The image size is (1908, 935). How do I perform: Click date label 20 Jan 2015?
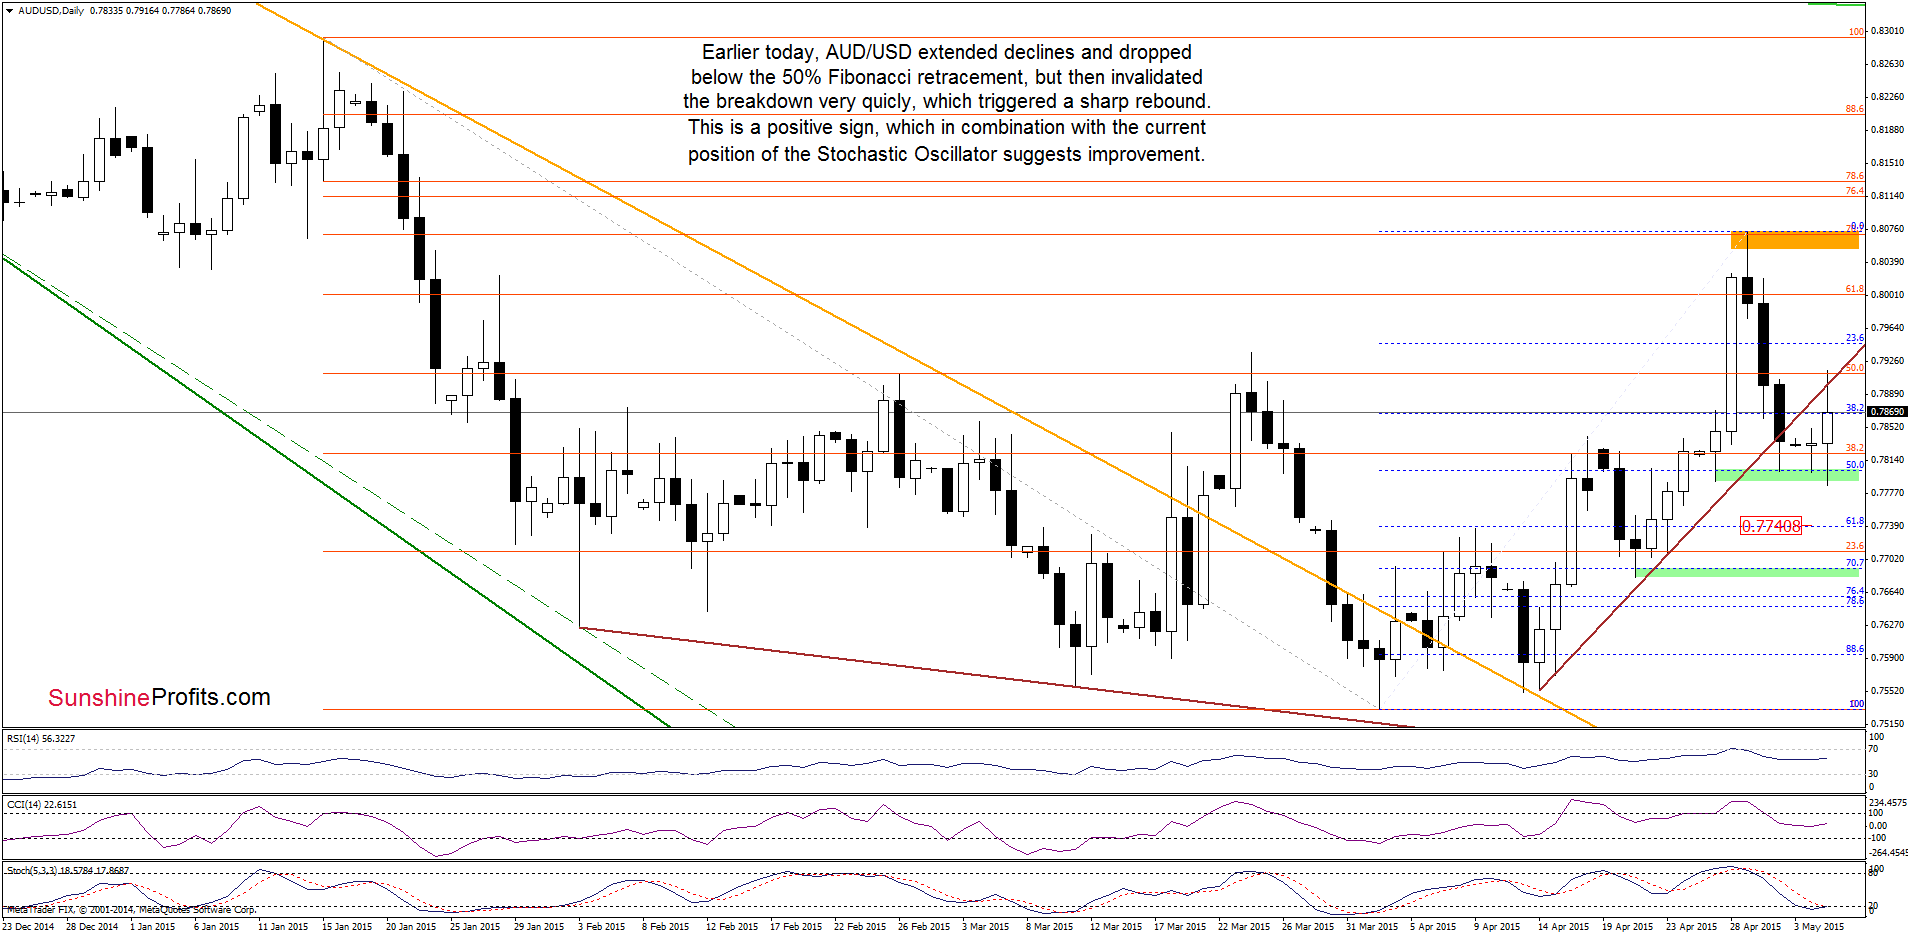(411, 927)
